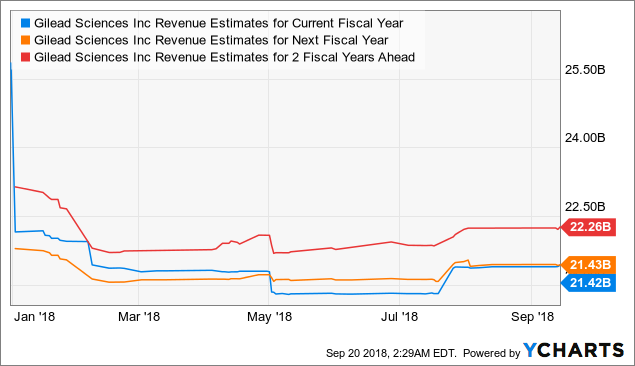Click the 22.50B y-axis label
The height and width of the screenshot is (366, 635).
pos(585,207)
